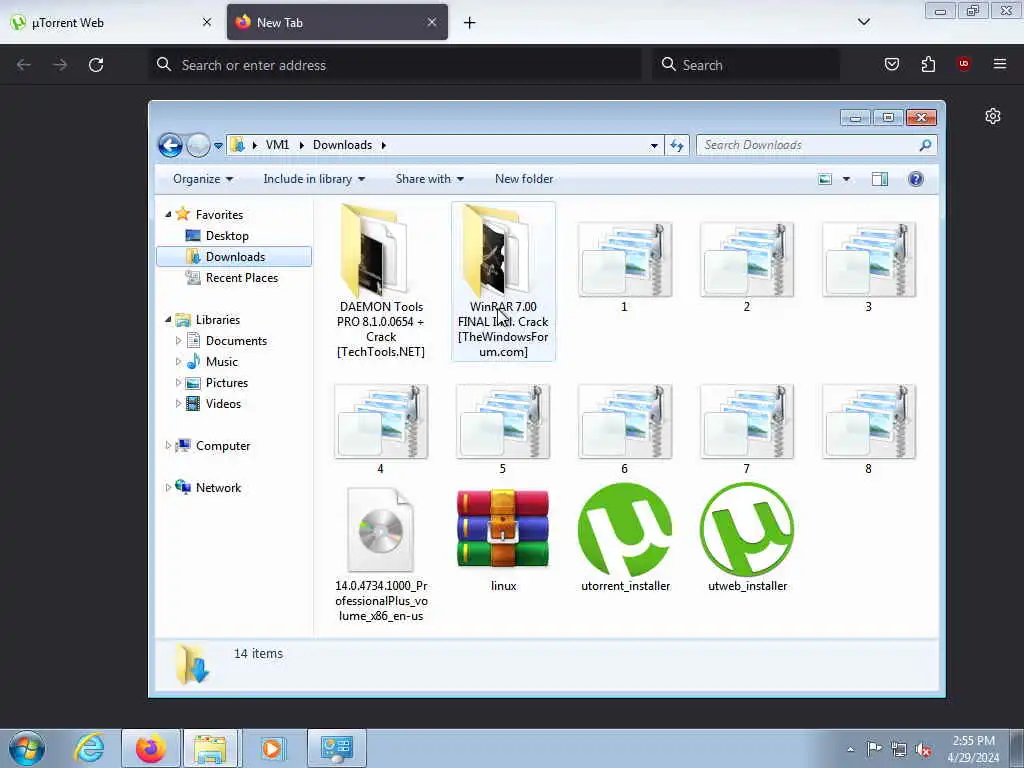Select the zip archive named 6

click(x=624, y=430)
